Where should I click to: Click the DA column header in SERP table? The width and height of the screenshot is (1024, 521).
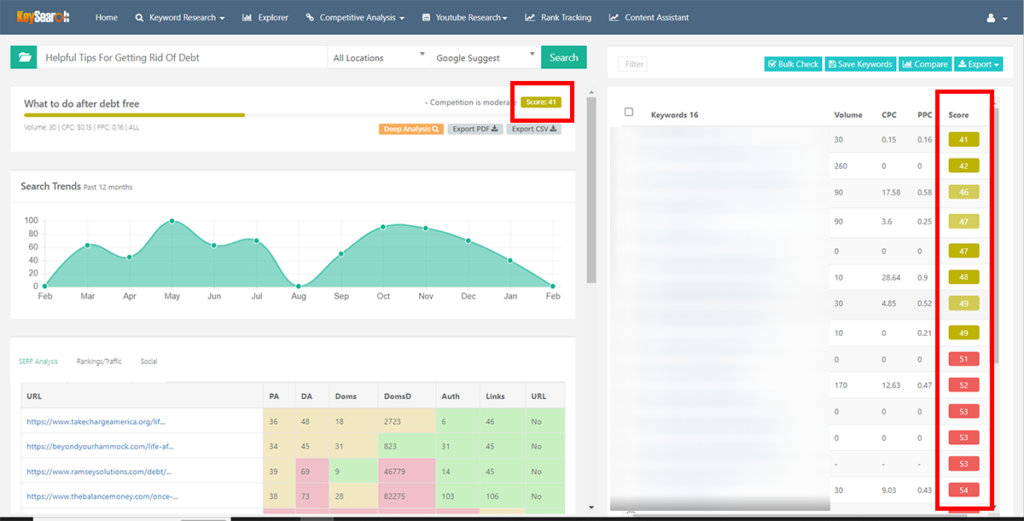(x=306, y=396)
